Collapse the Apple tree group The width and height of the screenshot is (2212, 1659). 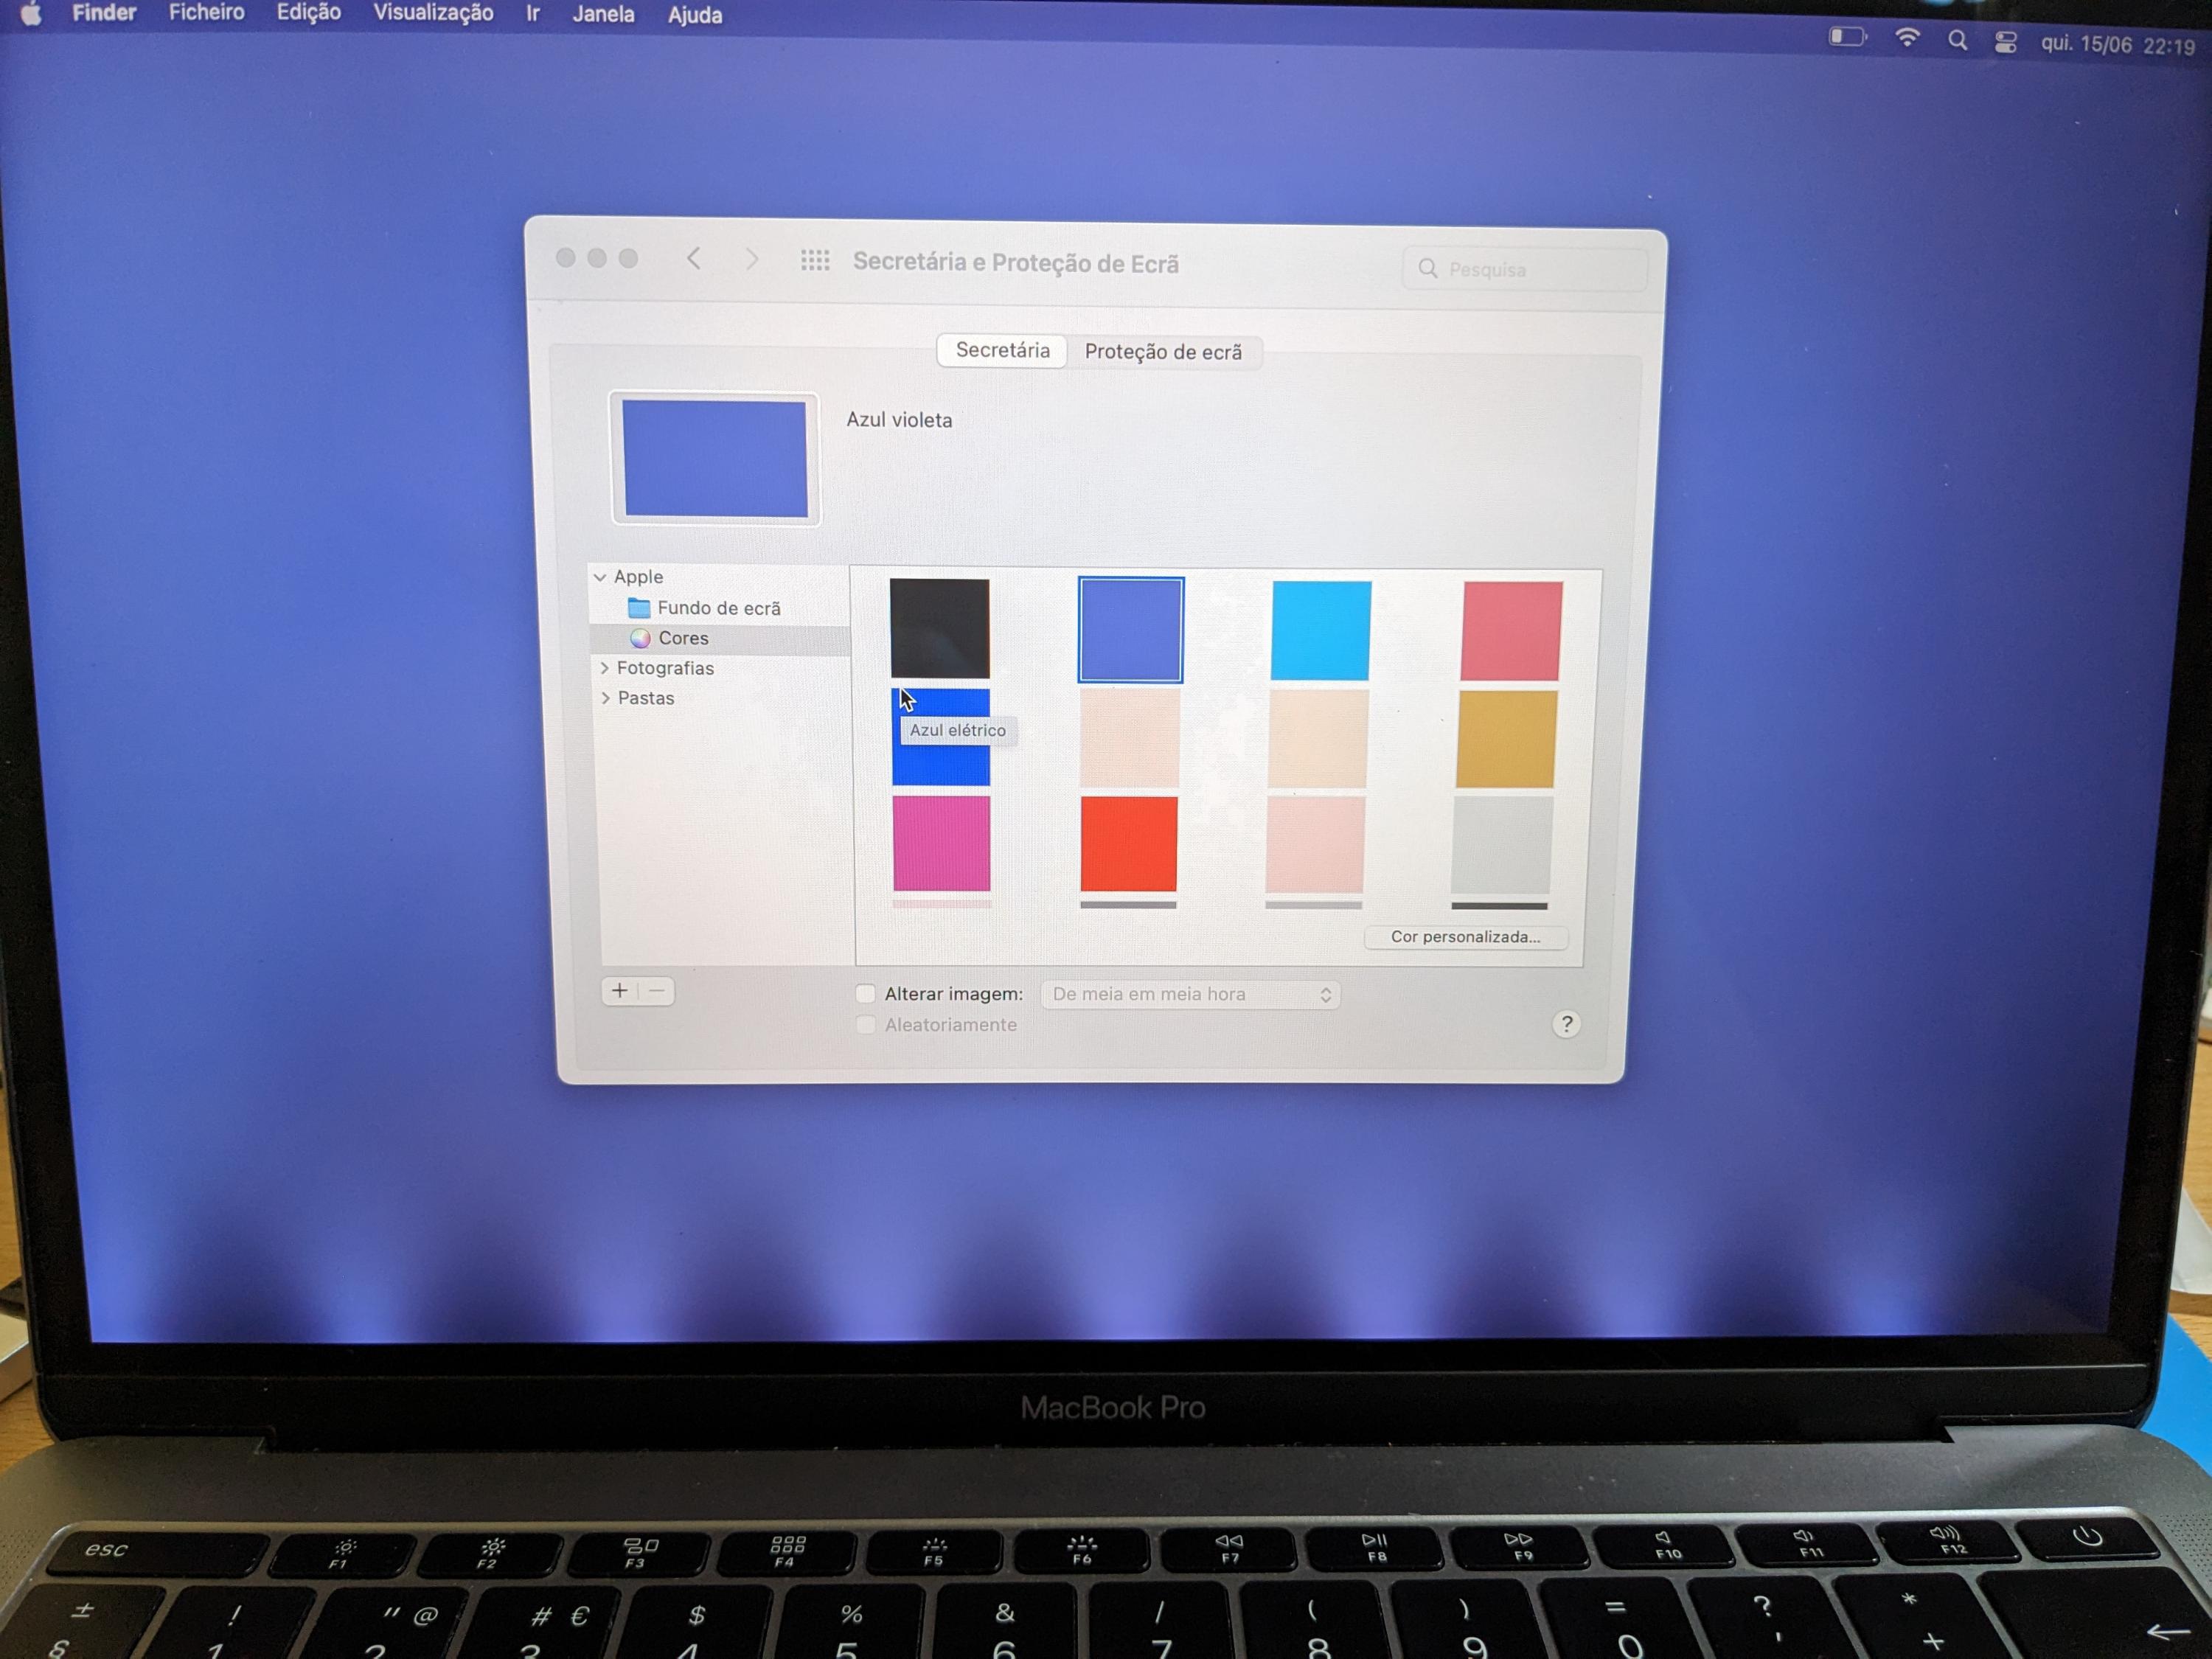coord(600,577)
